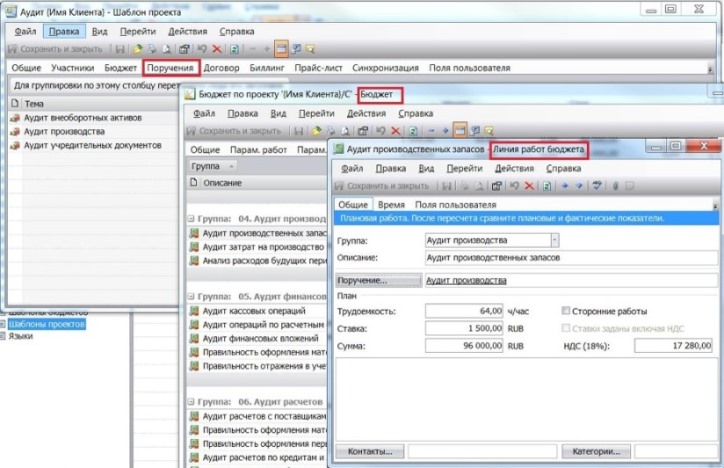Collapse the group 06. Аудит расчетов
Image resolution: width=724 pixels, height=468 pixels.
point(191,402)
